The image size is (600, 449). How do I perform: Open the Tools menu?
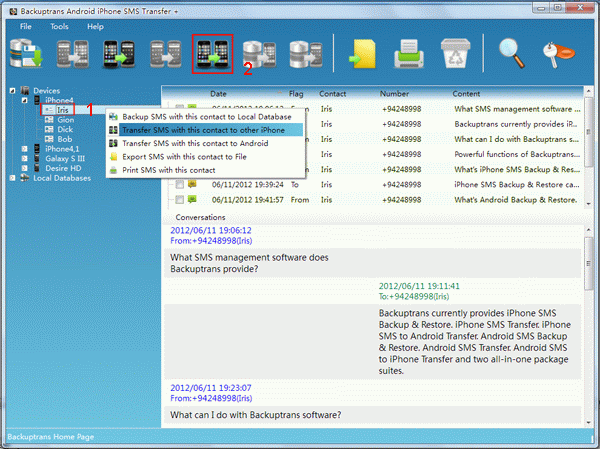point(59,26)
